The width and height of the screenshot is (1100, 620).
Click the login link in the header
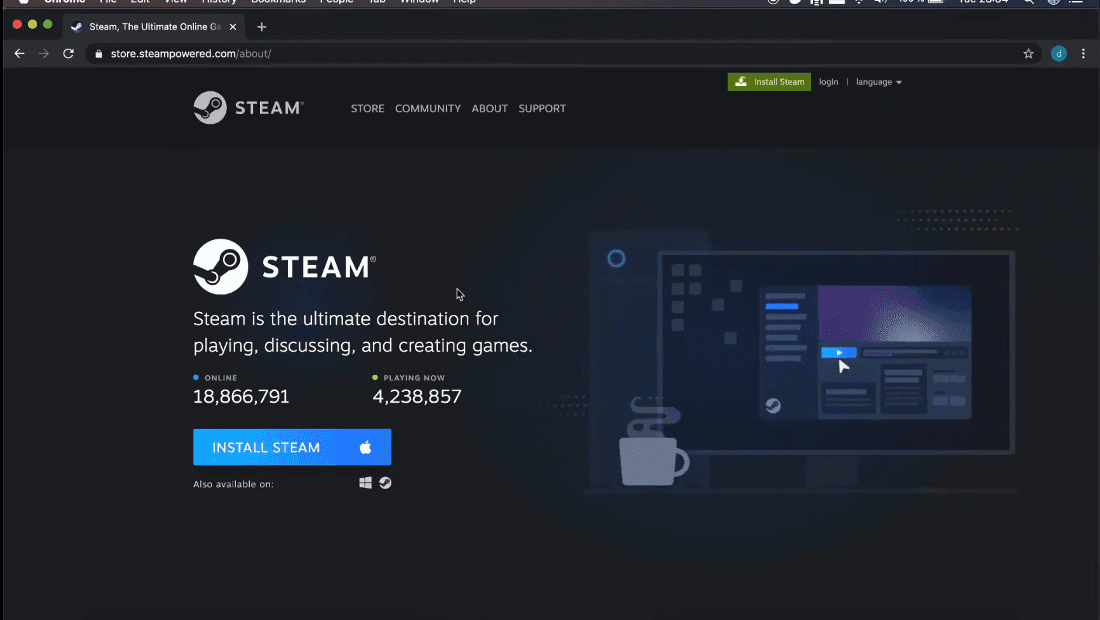pos(828,81)
